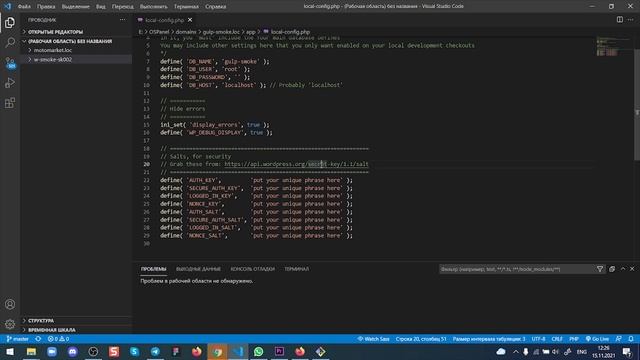The image size is (640, 360).
Task: Switch to the Debug Console tab
Action: pyautogui.click(x=253, y=269)
